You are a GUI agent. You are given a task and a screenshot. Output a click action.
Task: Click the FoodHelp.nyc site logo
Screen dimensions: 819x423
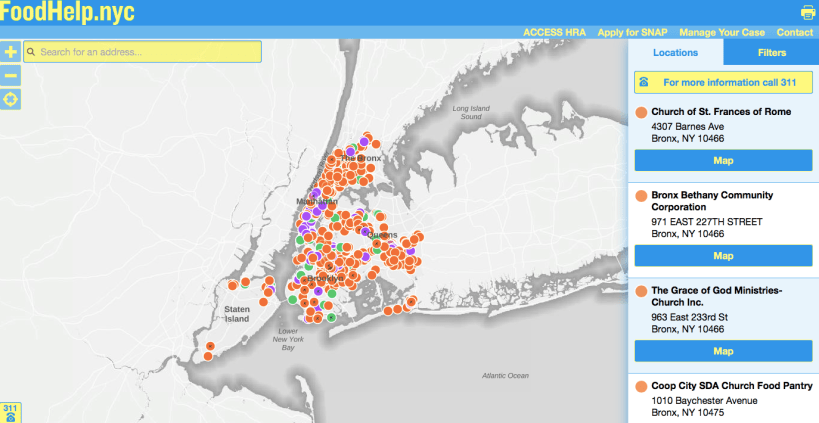[x=67, y=13]
